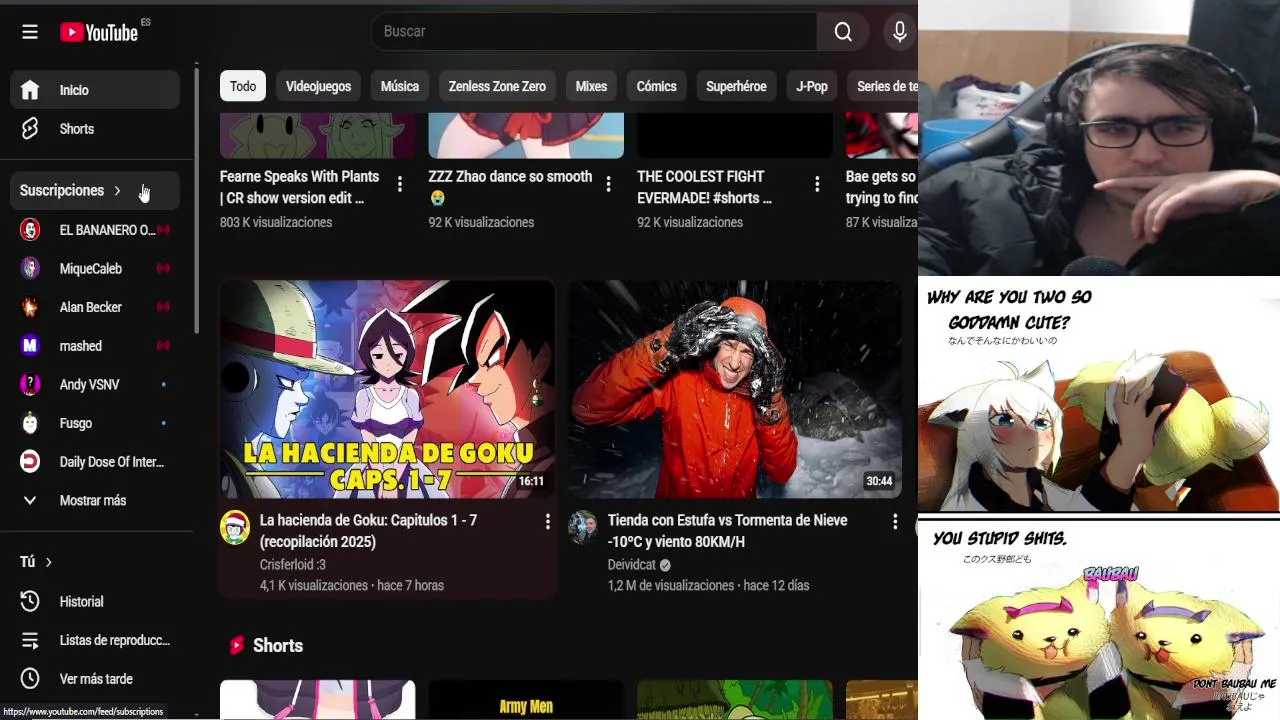This screenshot has width=1280, height=720.
Task: Start voice search with microphone icon
Action: click(900, 32)
